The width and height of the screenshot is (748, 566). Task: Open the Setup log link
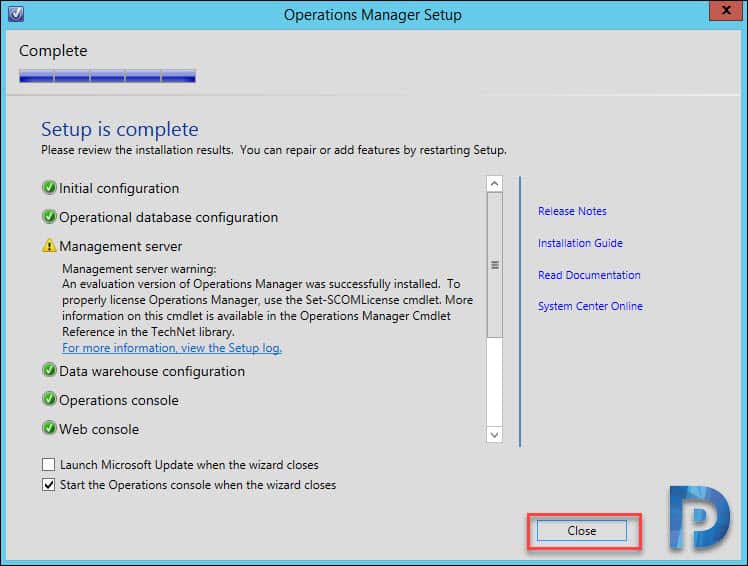tap(172, 348)
